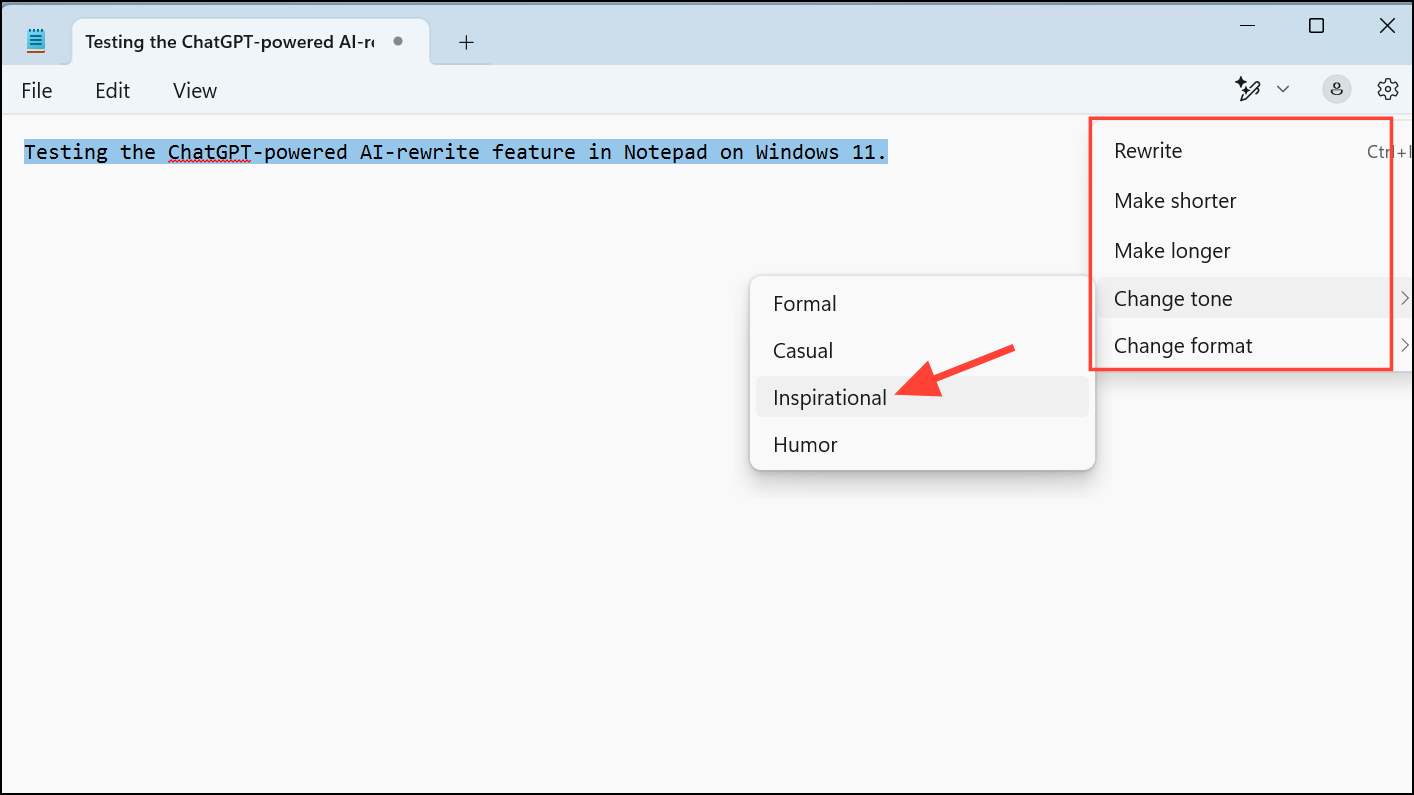The image size is (1414, 795).
Task: Minimize the Notepad window
Action: (x=1246, y=26)
